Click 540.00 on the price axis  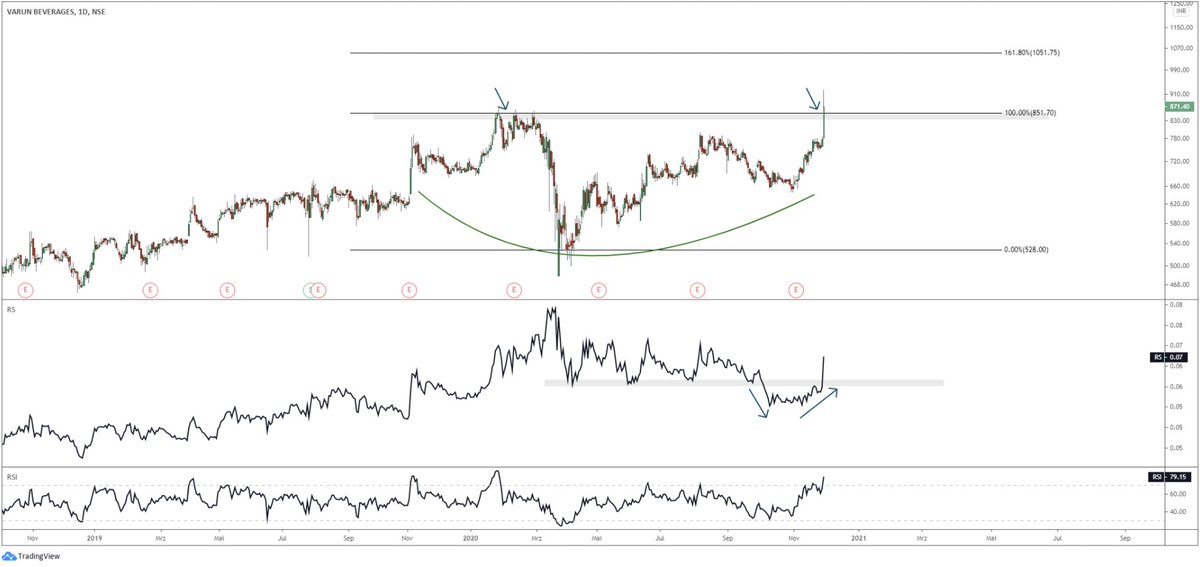point(1178,243)
